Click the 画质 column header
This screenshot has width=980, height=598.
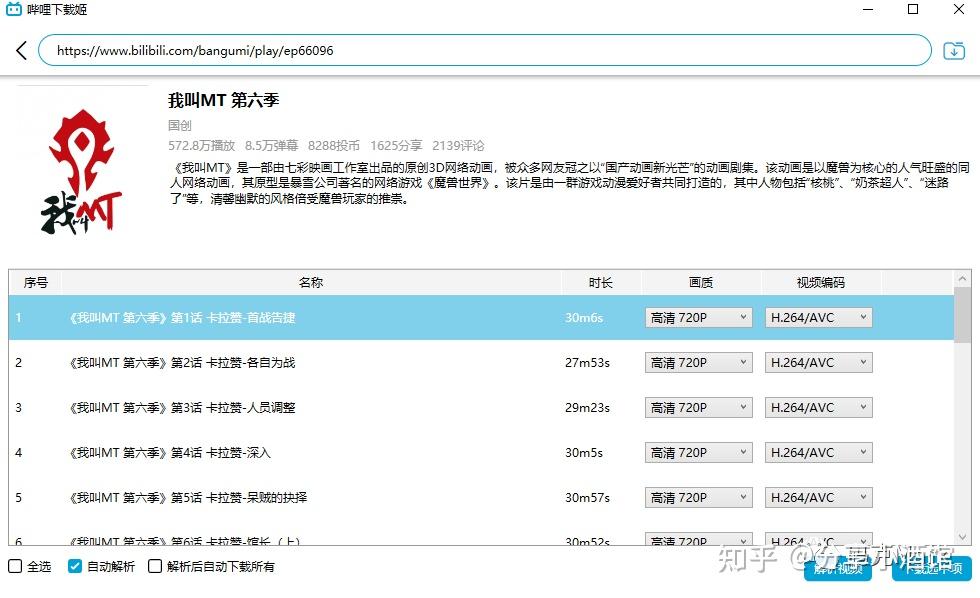[701, 282]
